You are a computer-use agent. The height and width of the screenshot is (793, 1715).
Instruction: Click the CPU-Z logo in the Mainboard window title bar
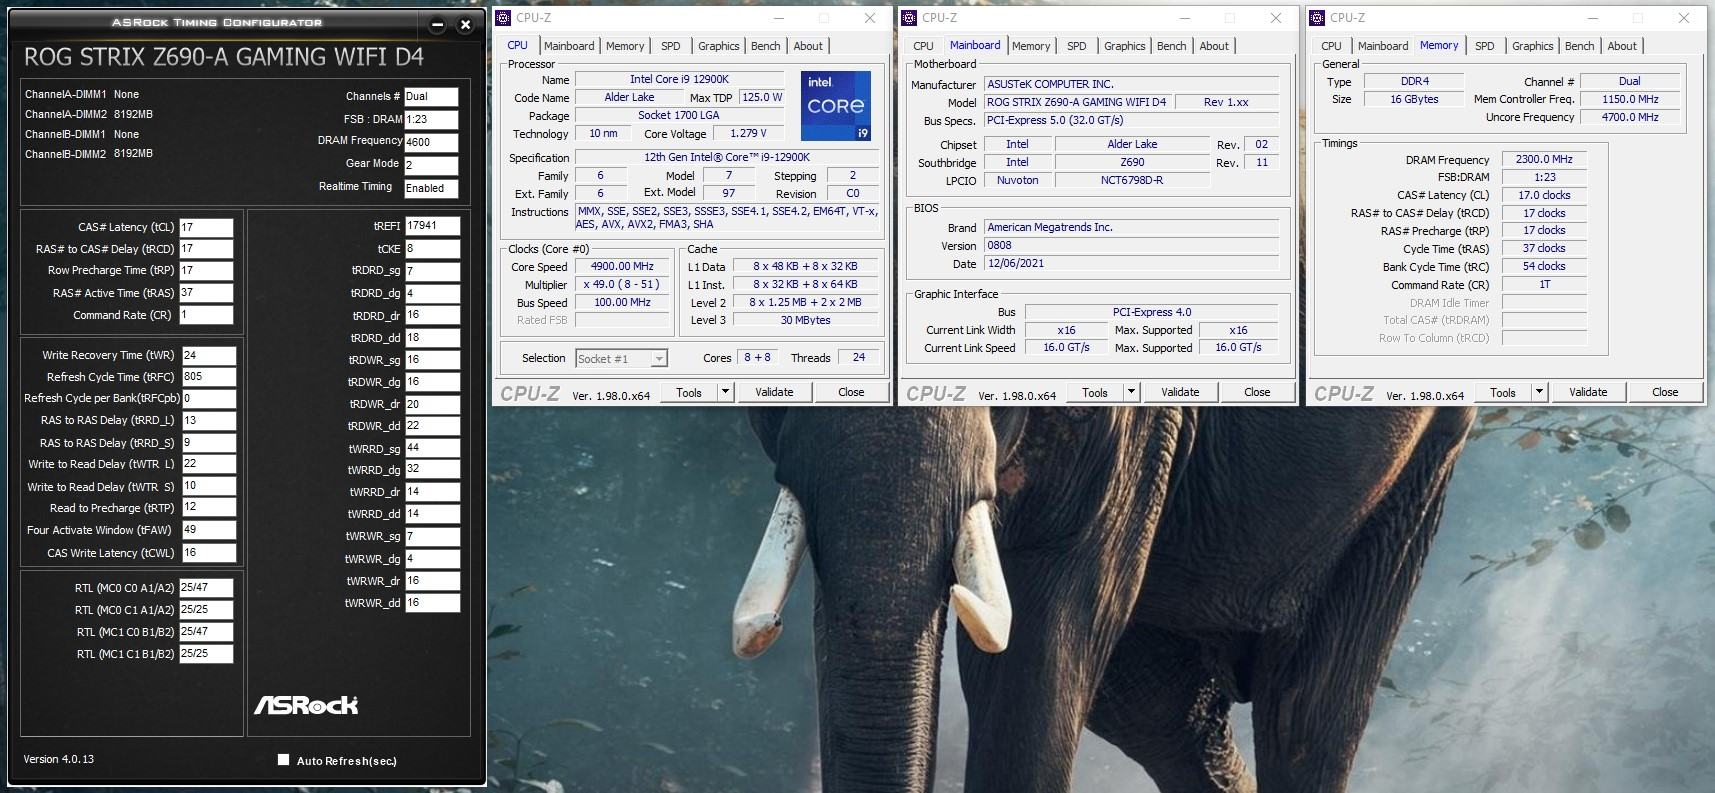pos(910,18)
